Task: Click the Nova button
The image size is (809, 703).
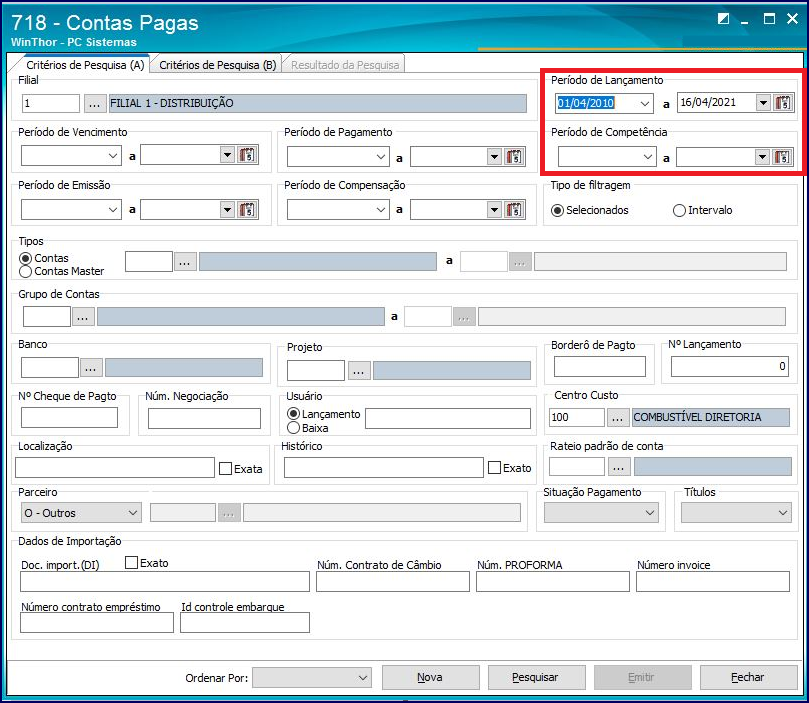Action: [x=430, y=677]
